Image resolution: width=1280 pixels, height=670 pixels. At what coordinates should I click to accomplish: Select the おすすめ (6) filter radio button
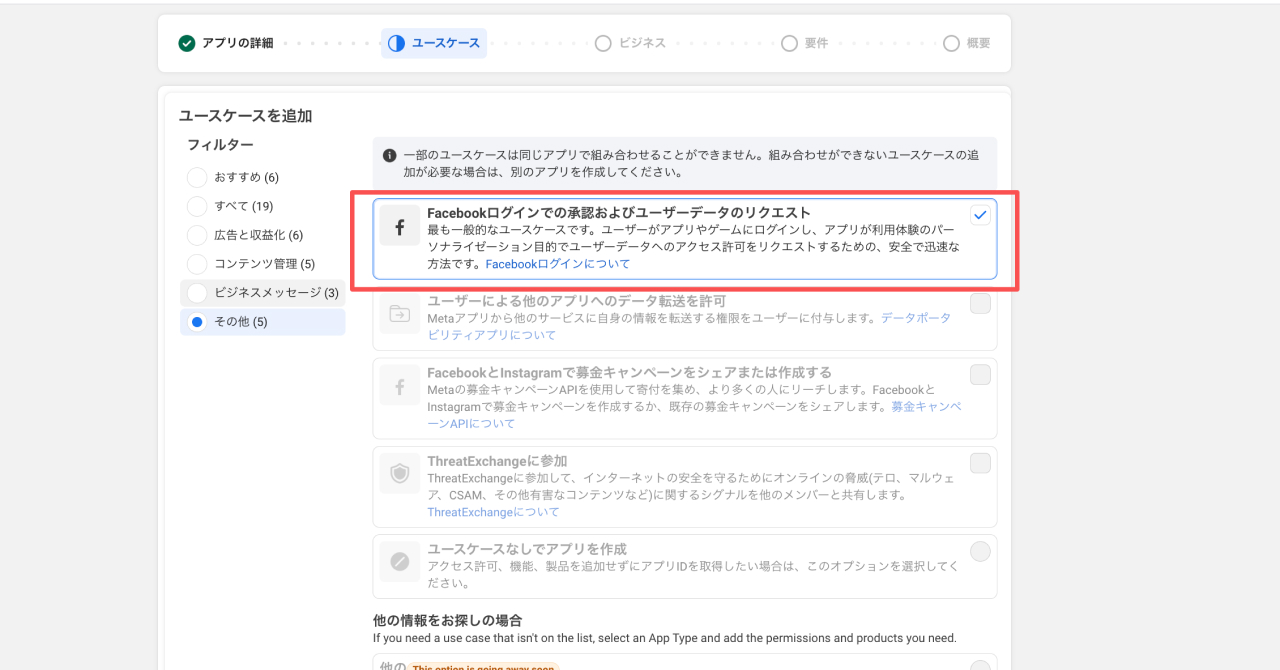pos(197,177)
